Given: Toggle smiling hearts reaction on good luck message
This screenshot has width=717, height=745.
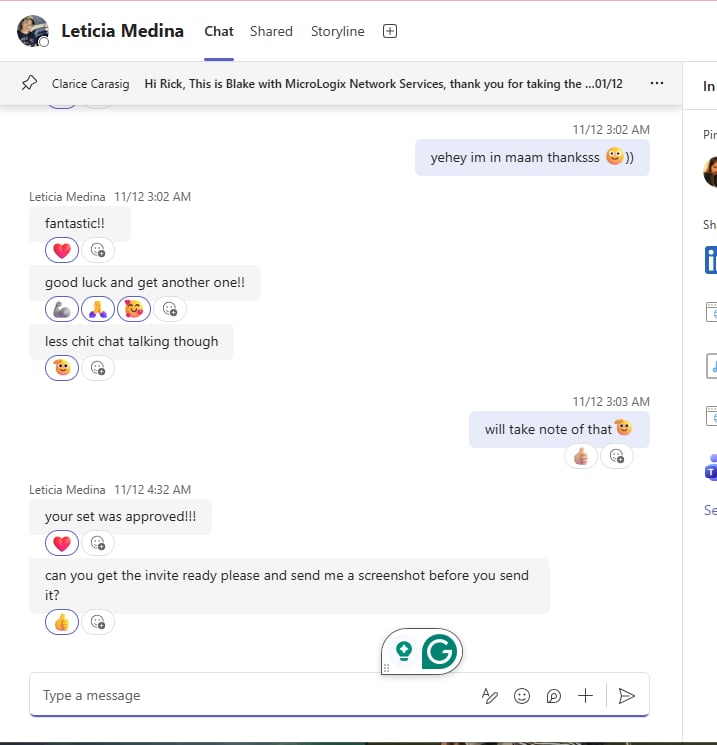Looking at the screenshot, I should point(134,309).
